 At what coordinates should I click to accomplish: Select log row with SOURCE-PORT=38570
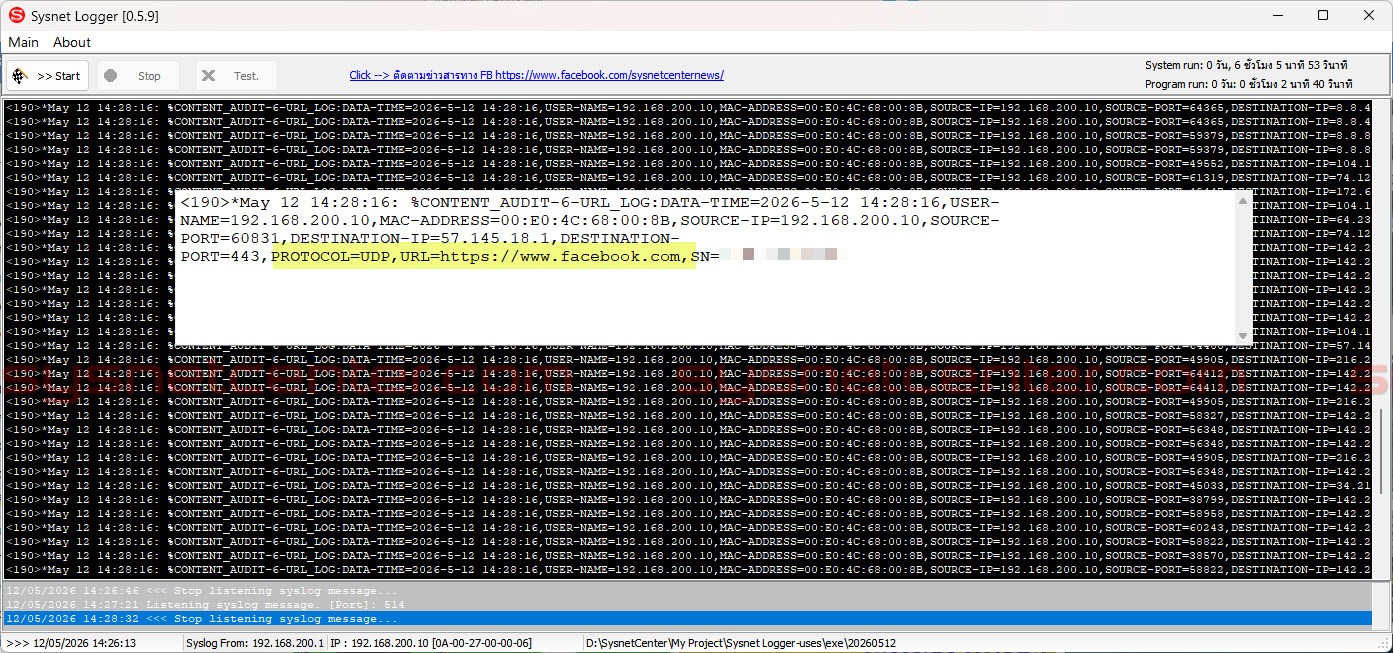(x=688, y=556)
